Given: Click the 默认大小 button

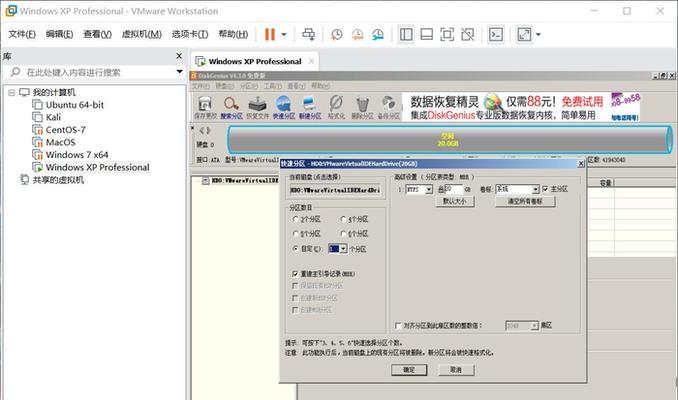Looking at the screenshot, I should 455,202.
